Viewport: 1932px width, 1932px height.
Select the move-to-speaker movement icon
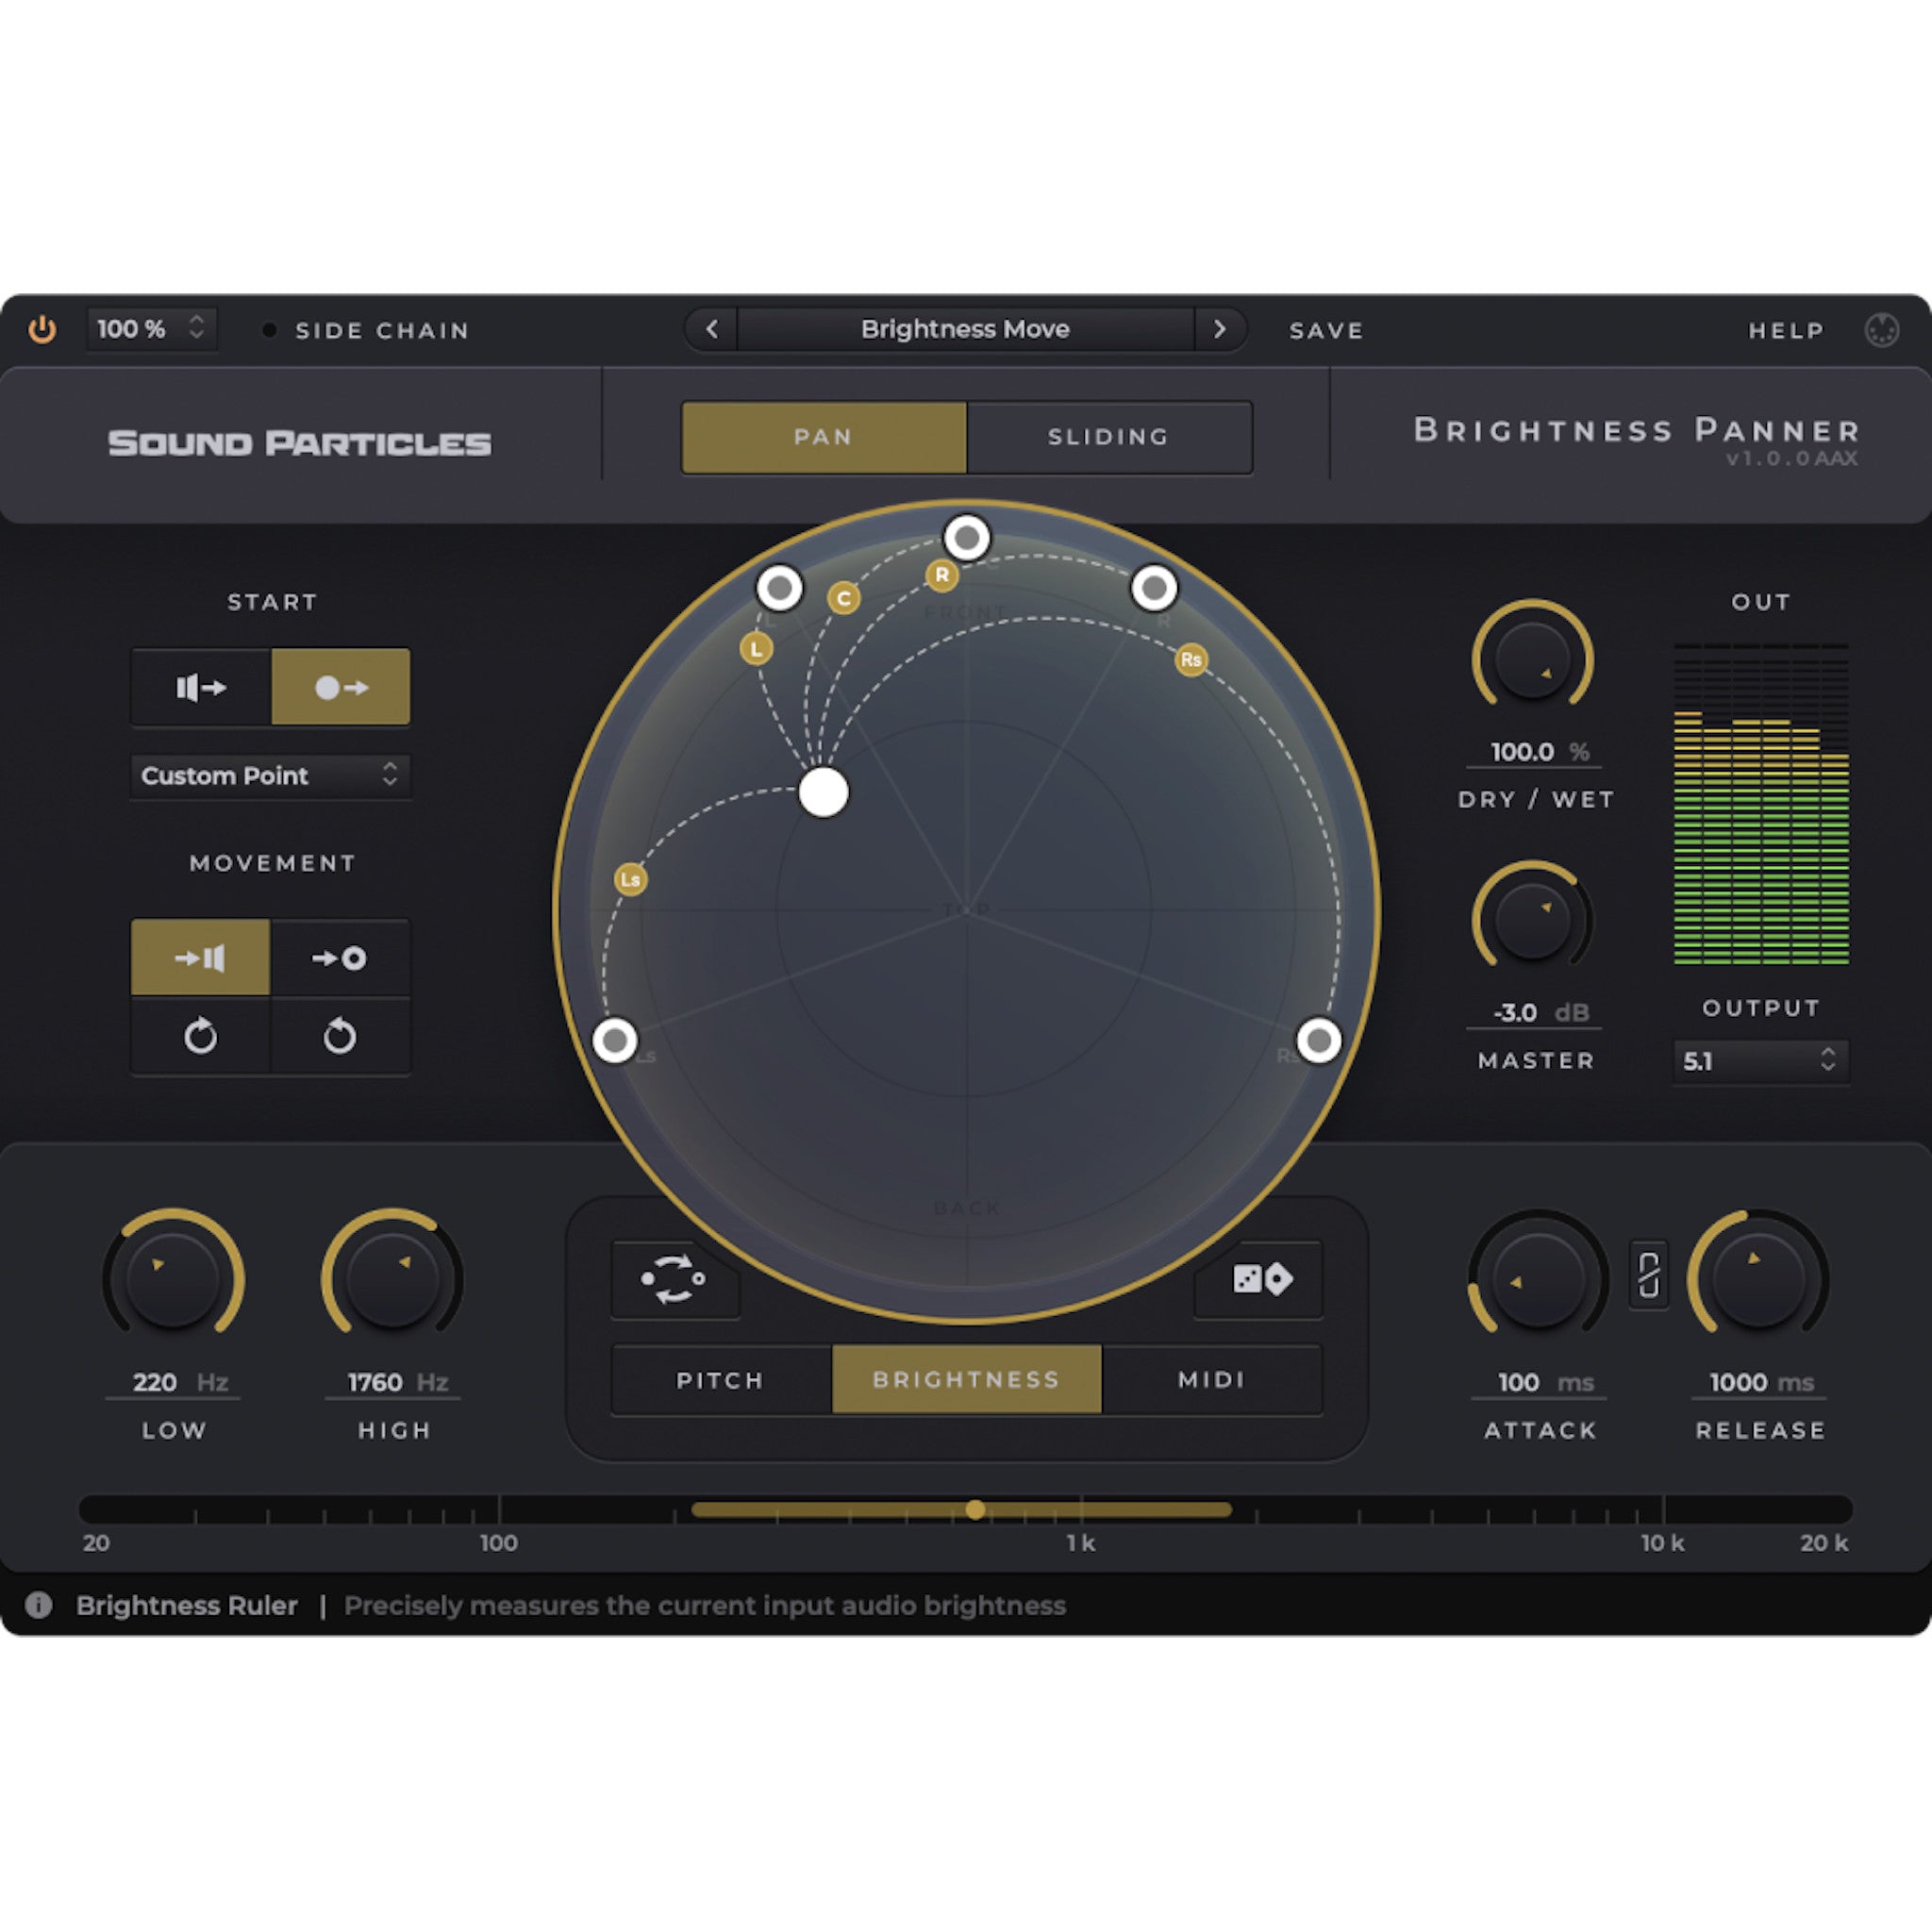point(200,957)
